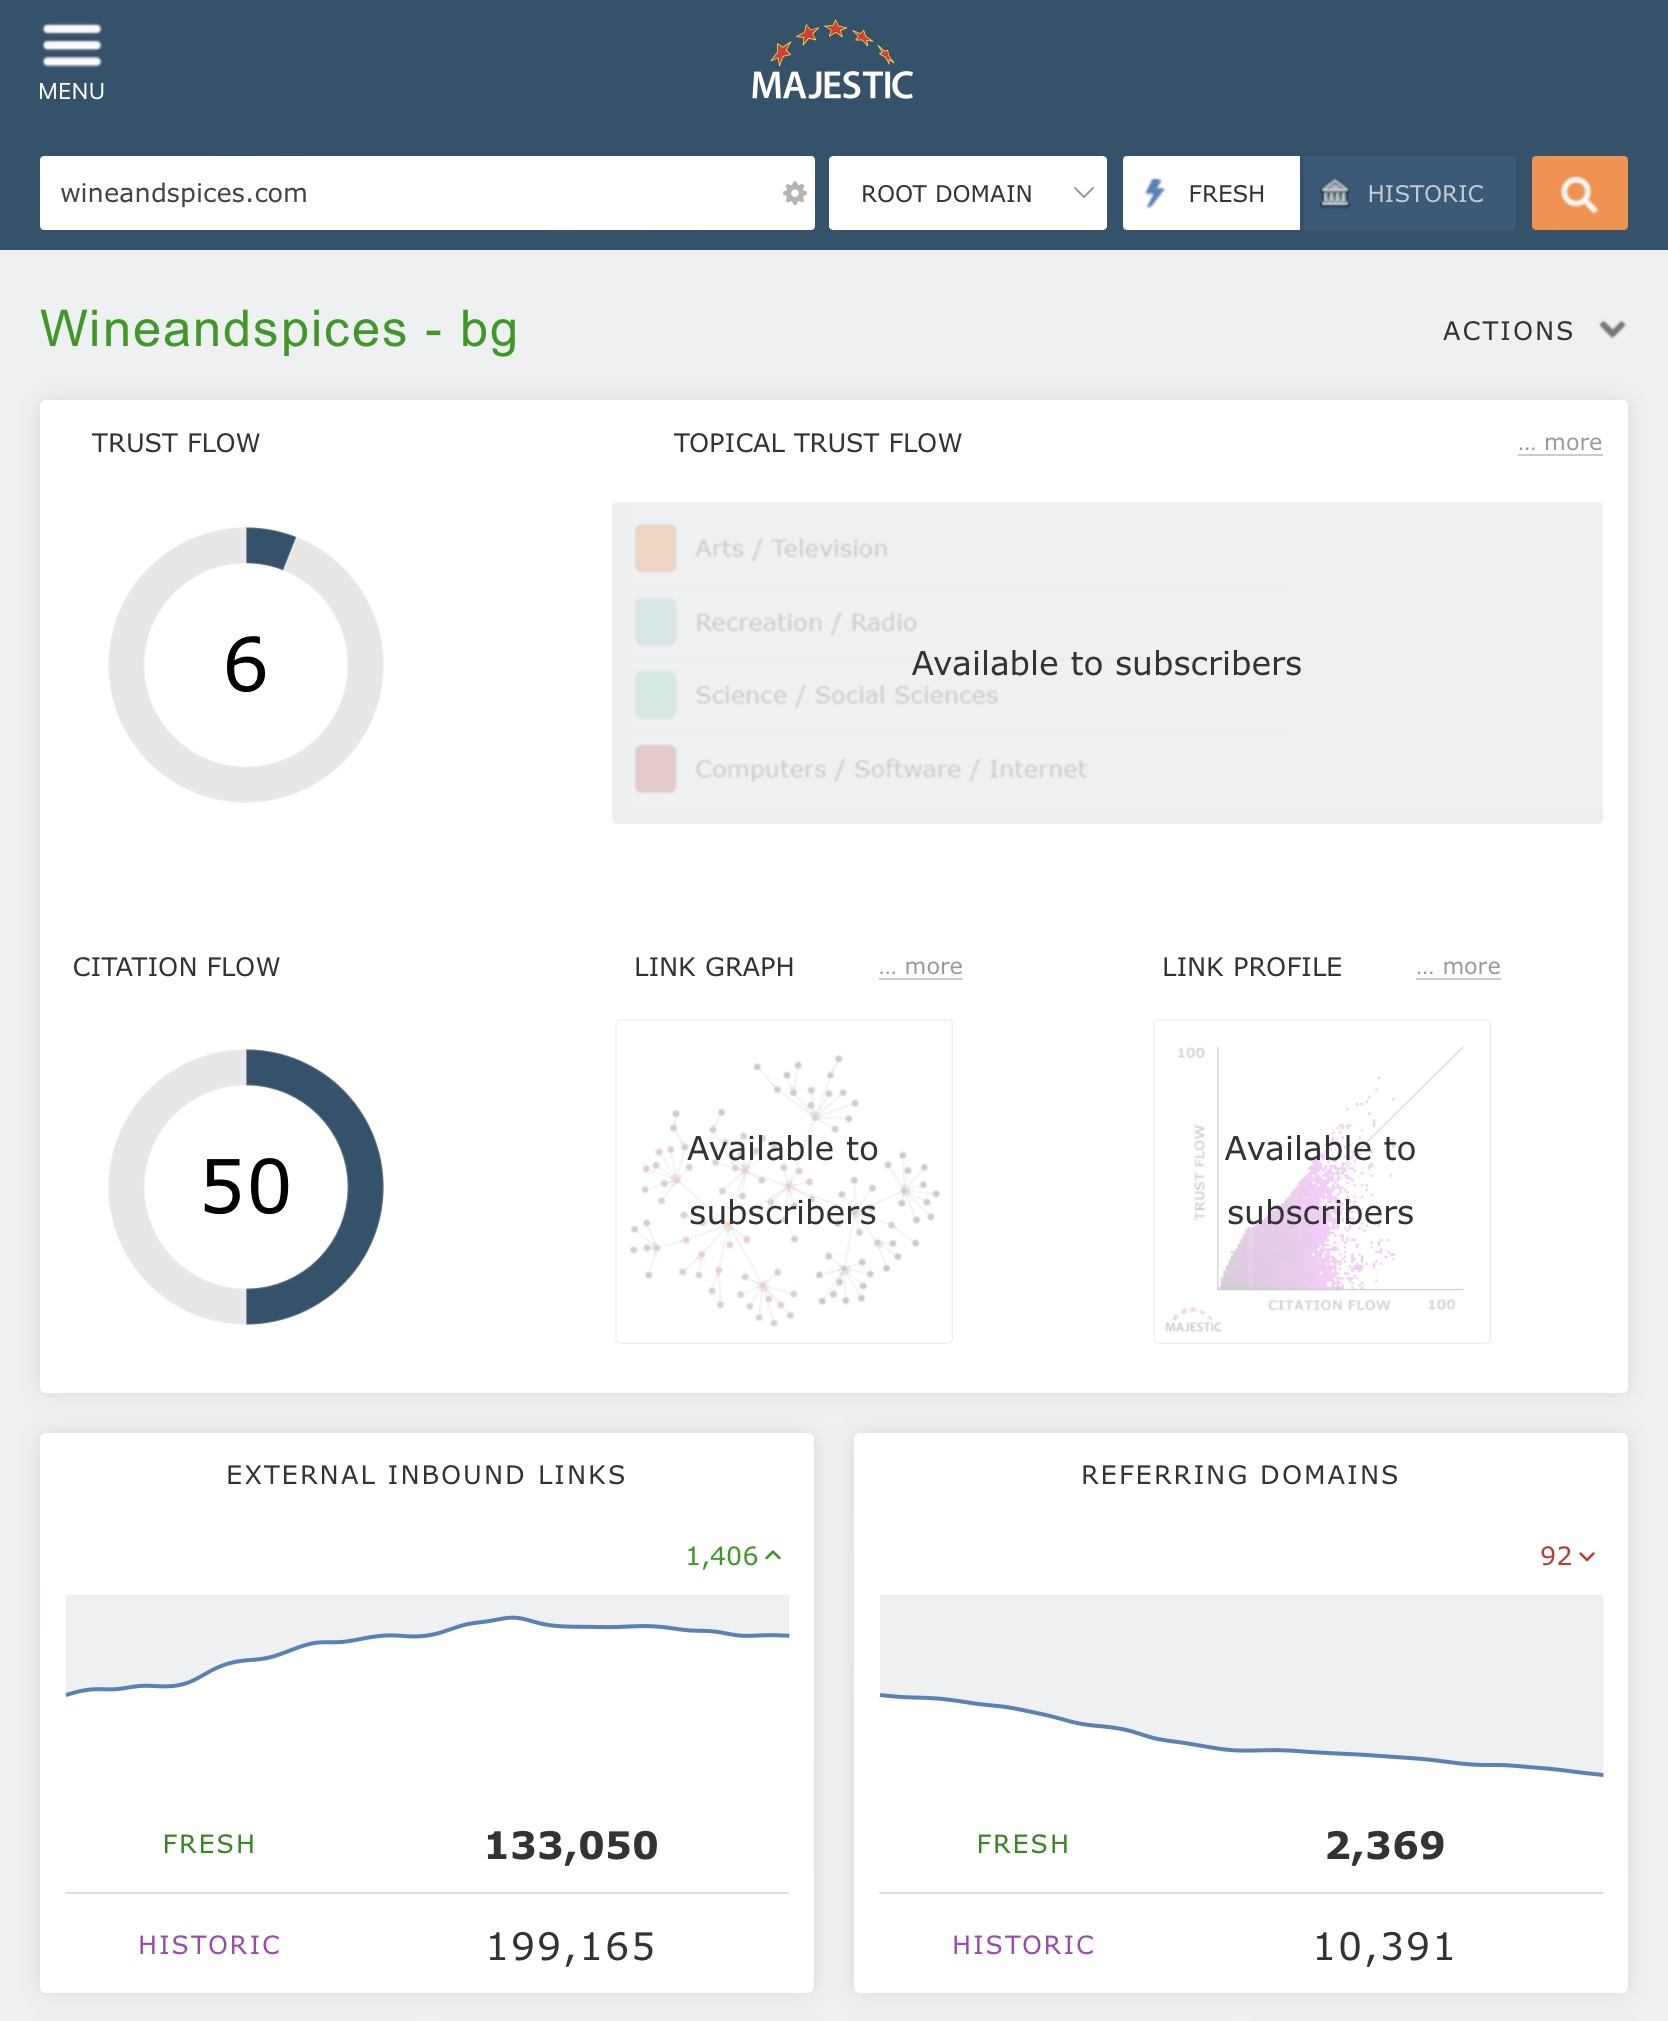1668x2021 pixels.
Task: Click Historic referring domains value 10,391
Action: [1384, 1946]
